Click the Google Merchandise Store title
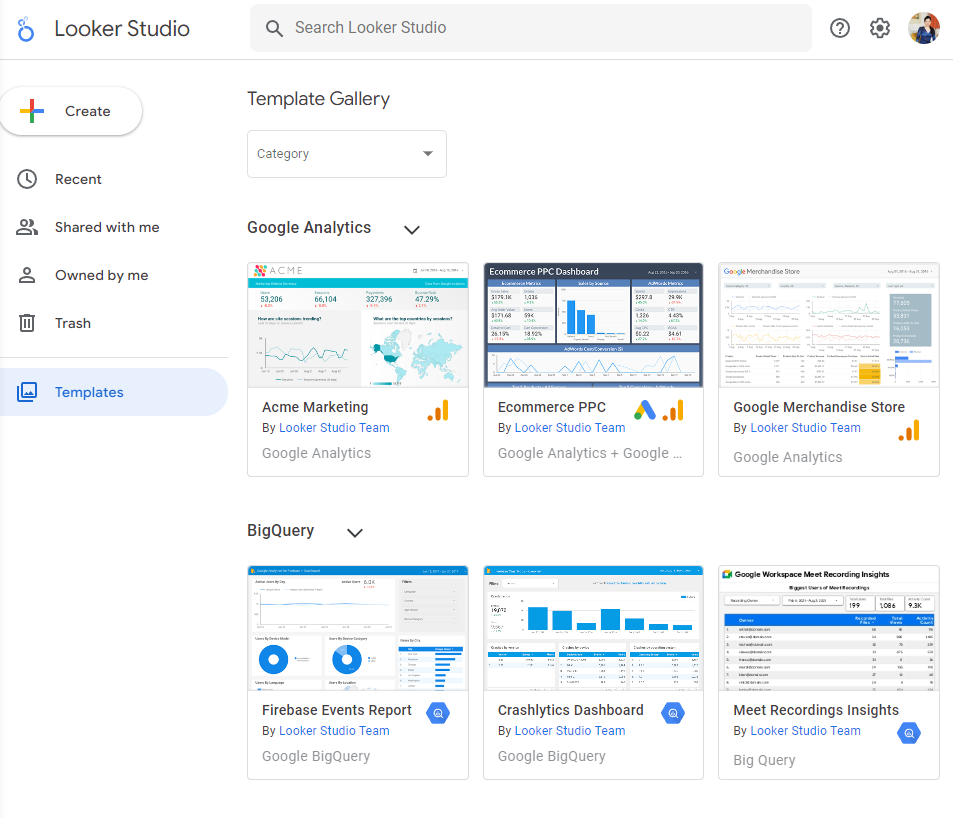 819,407
